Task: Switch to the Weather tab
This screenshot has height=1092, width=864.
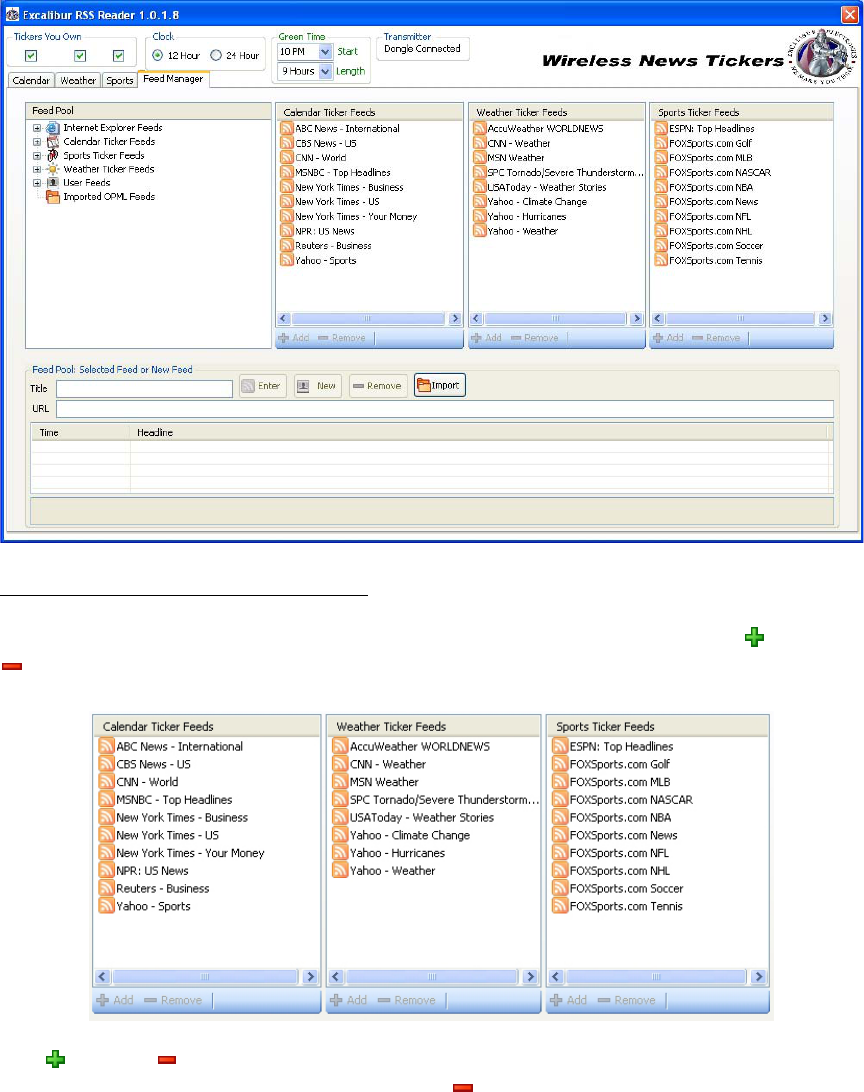Action: [78, 80]
